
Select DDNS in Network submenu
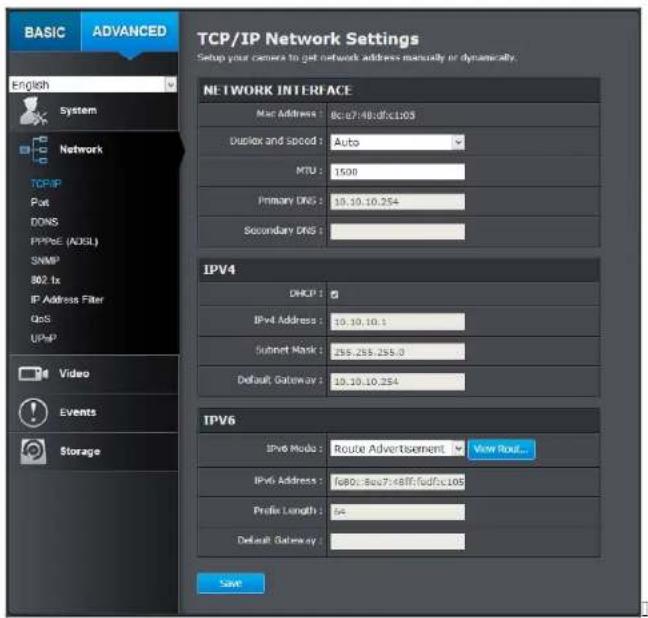(x=44, y=222)
